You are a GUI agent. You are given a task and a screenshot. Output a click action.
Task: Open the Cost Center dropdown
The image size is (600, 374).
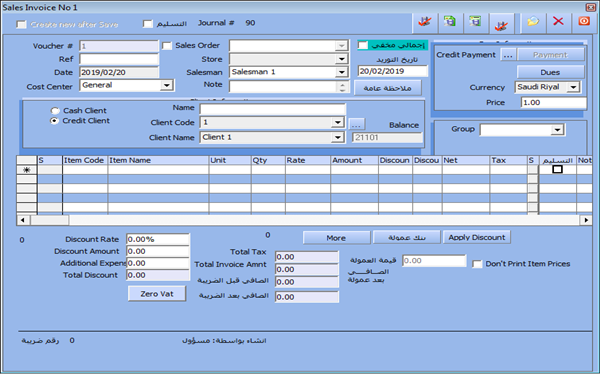pyautogui.click(x=166, y=85)
